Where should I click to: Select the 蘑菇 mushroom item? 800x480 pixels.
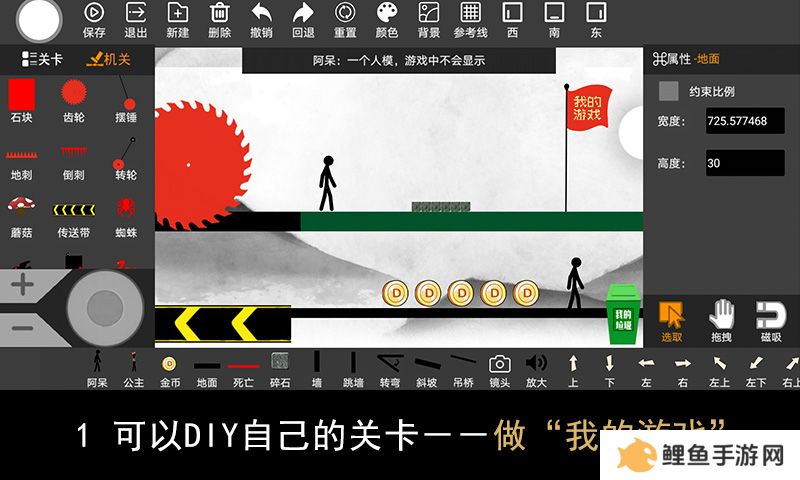(21, 206)
